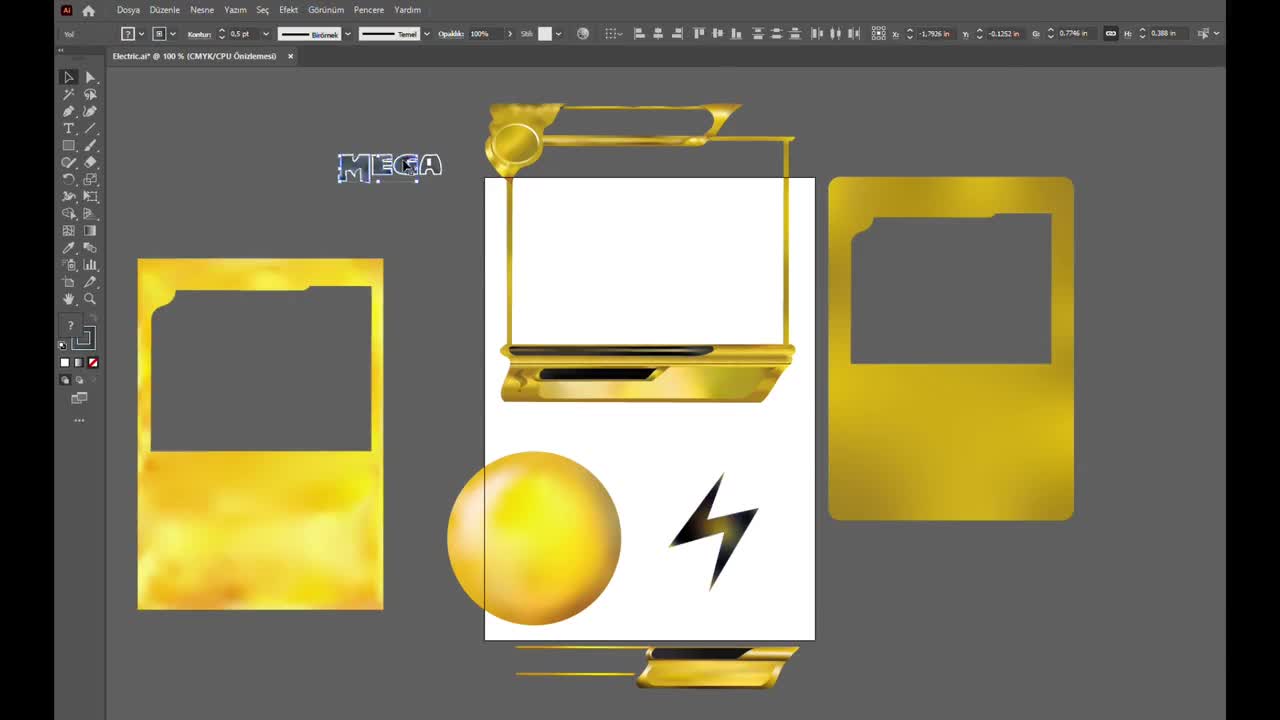Image resolution: width=1280 pixels, height=720 pixels.
Task: Select the Eyedropper tool
Action: pos(68,247)
